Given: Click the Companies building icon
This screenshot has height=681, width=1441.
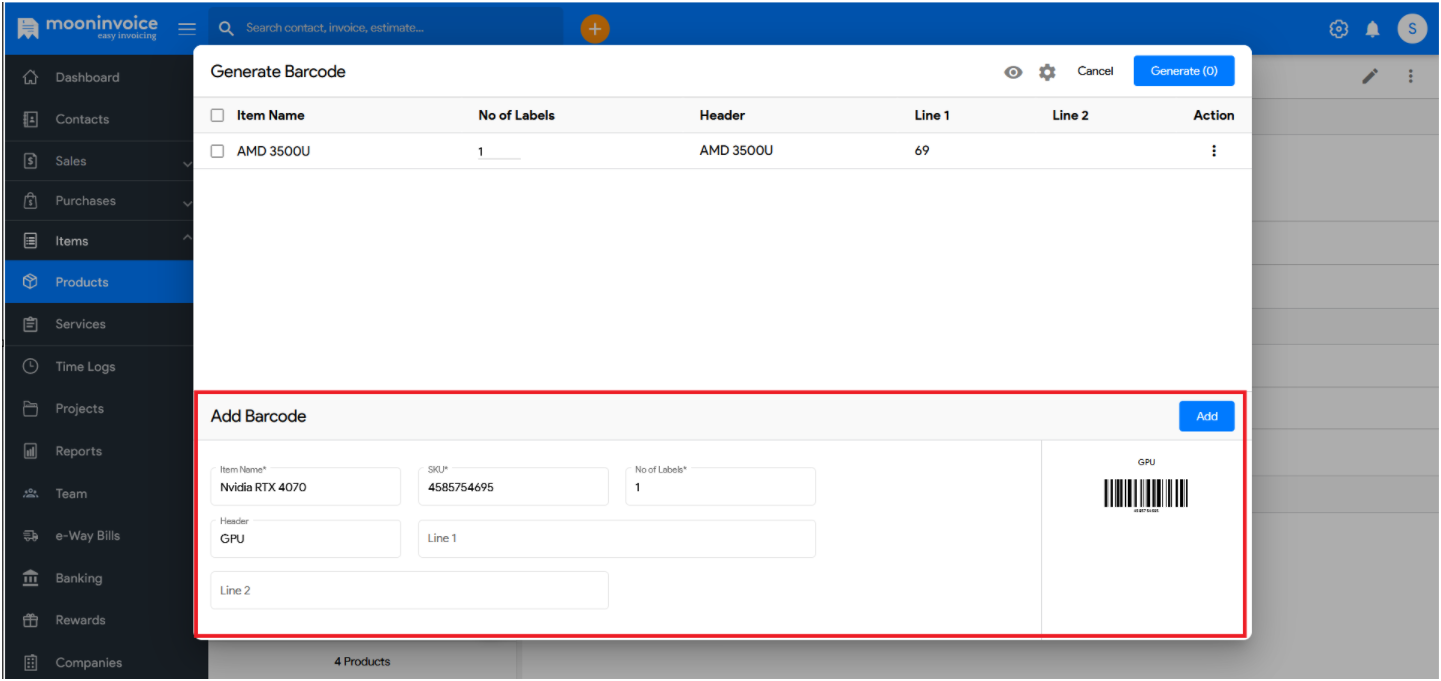Looking at the screenshot, I should tap(30, 662).
